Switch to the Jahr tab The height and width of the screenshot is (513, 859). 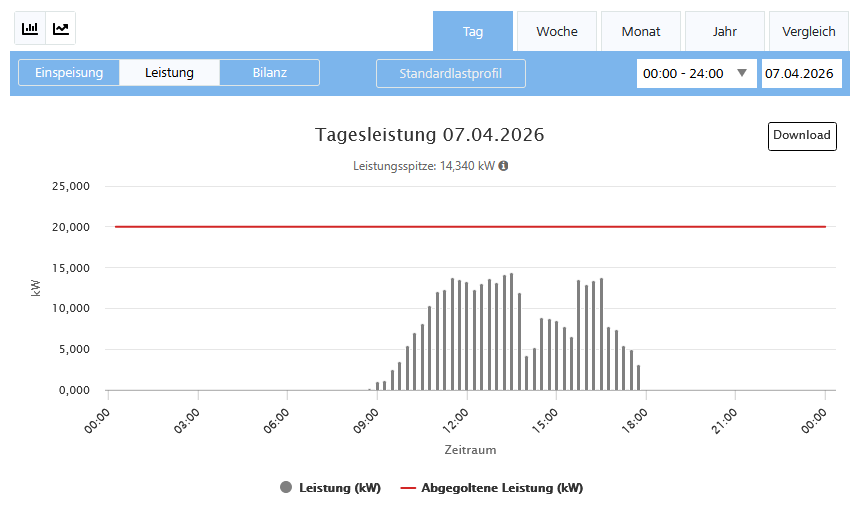tap(725, 31)
